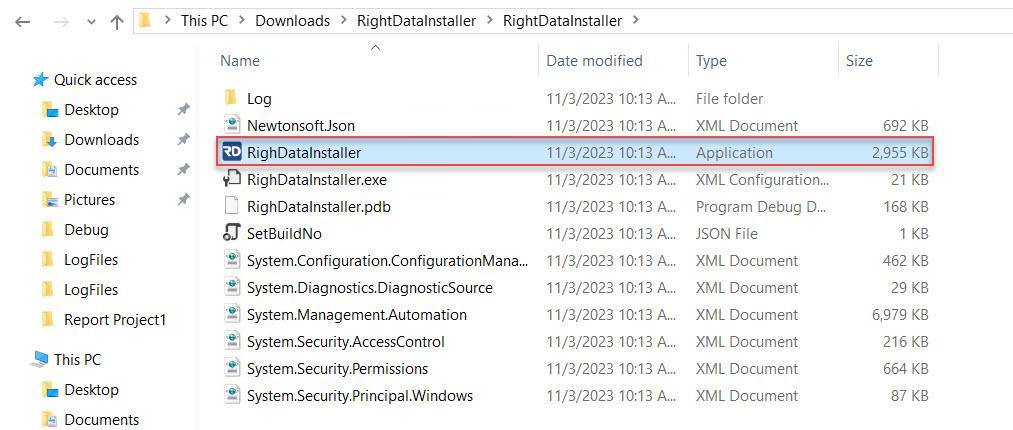Screen dimensions: 1013x430
Task: Expand the chevron after Downloads breadcrumb
Action: point(343,20)
